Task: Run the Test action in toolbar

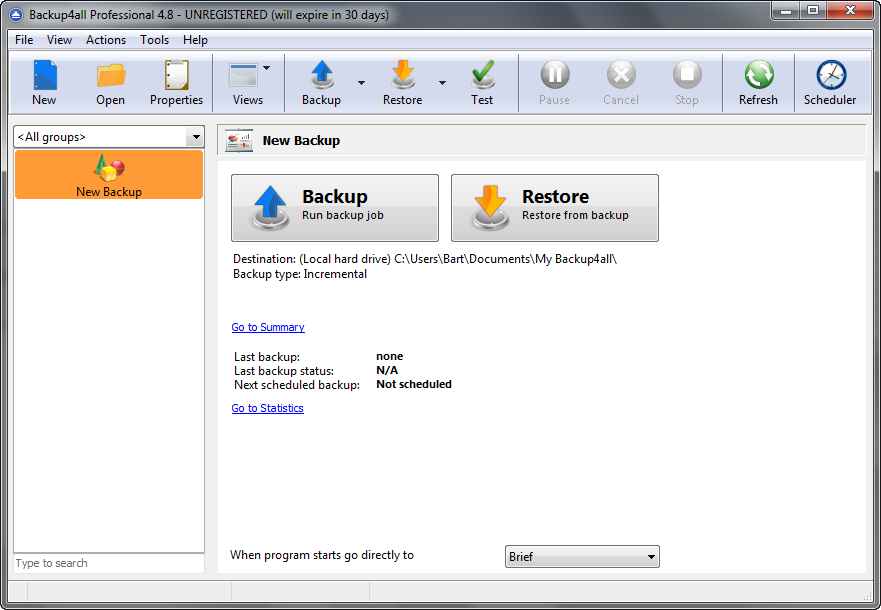Action: tap(482, 83)
